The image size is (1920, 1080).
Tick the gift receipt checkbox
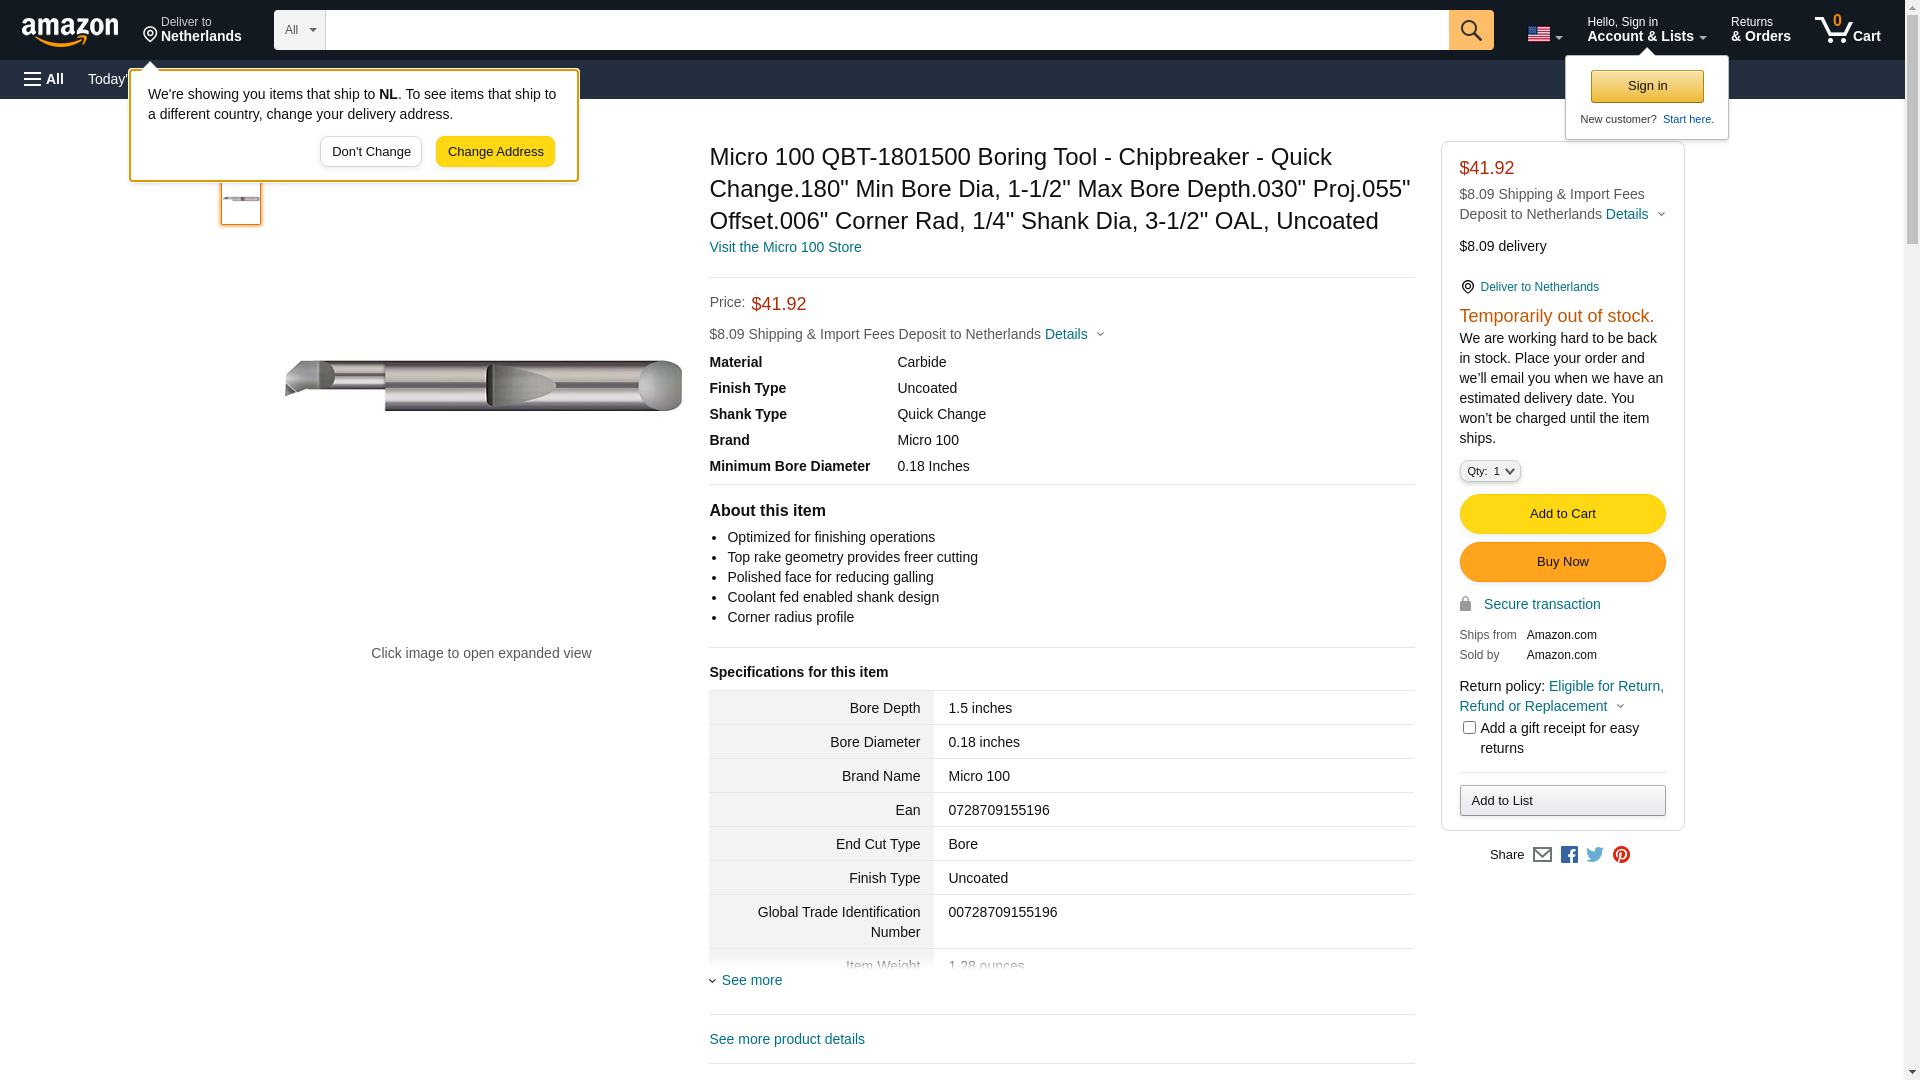[x=1469, y=728]
